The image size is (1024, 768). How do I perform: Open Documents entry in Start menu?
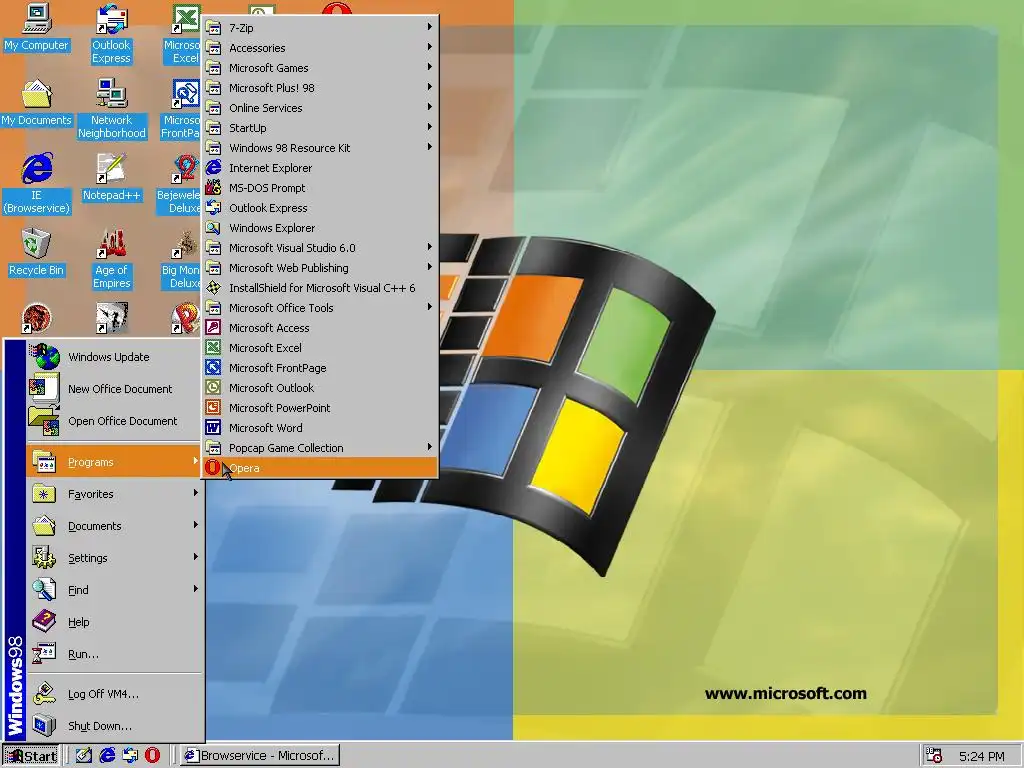pyautogui.click(x=114, y=526)
